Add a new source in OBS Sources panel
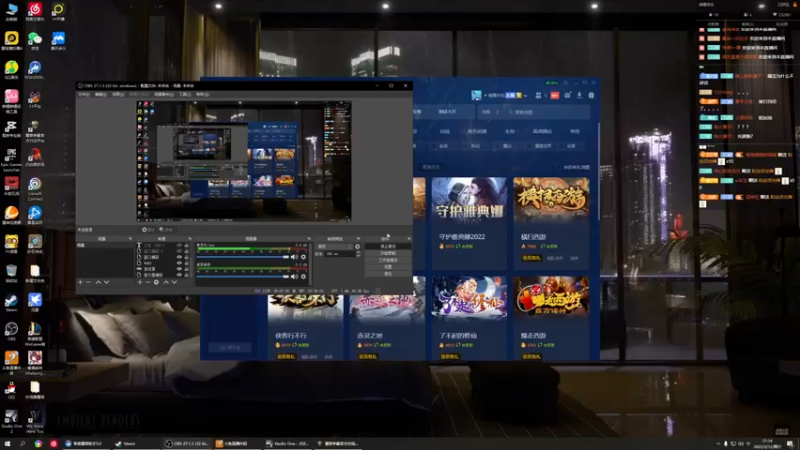This screenshot has width=800, height=450. pyautogui.click(x=140, y=282)
